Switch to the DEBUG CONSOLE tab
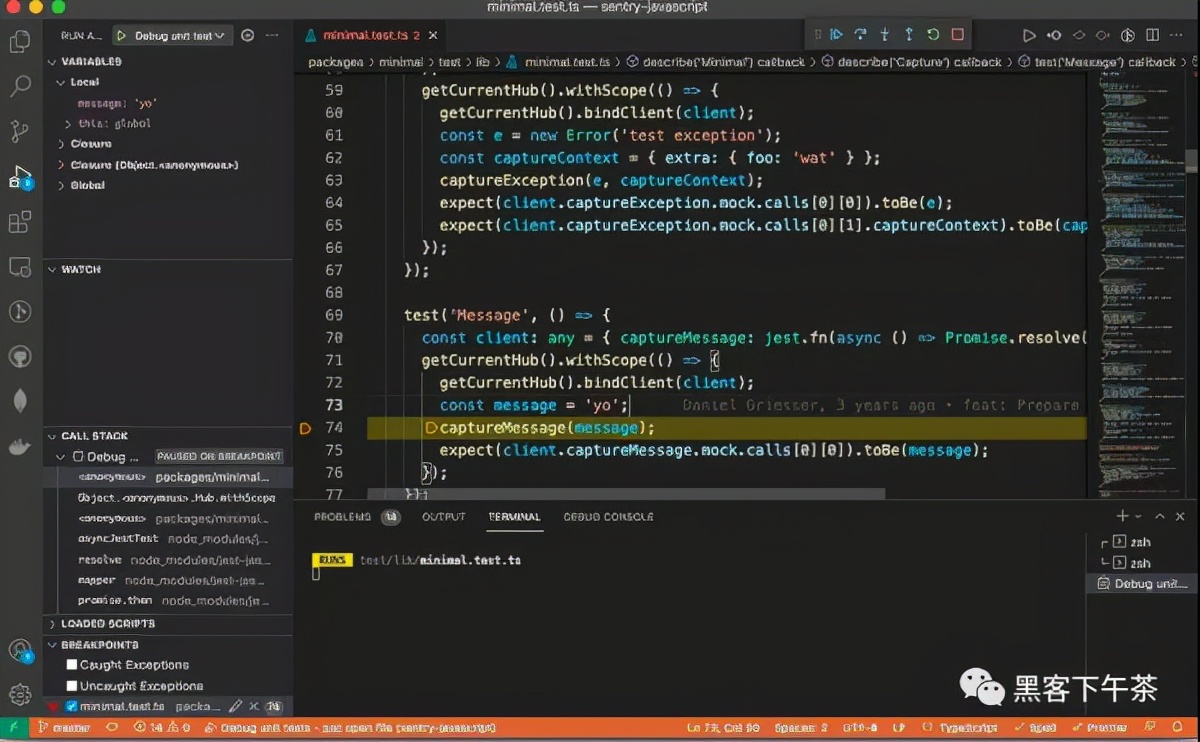Viewport: 1200px width, 742px height. pos(608,517)
